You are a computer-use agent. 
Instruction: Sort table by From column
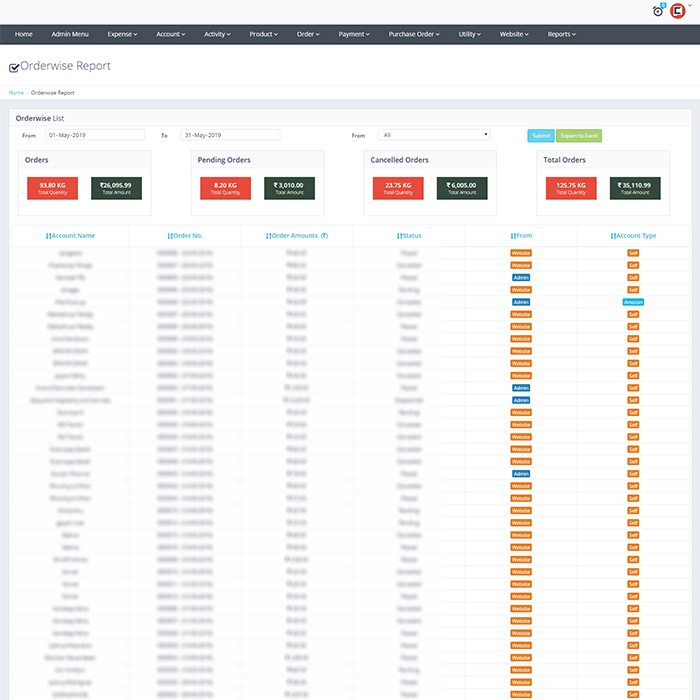[x=521, y=236]
